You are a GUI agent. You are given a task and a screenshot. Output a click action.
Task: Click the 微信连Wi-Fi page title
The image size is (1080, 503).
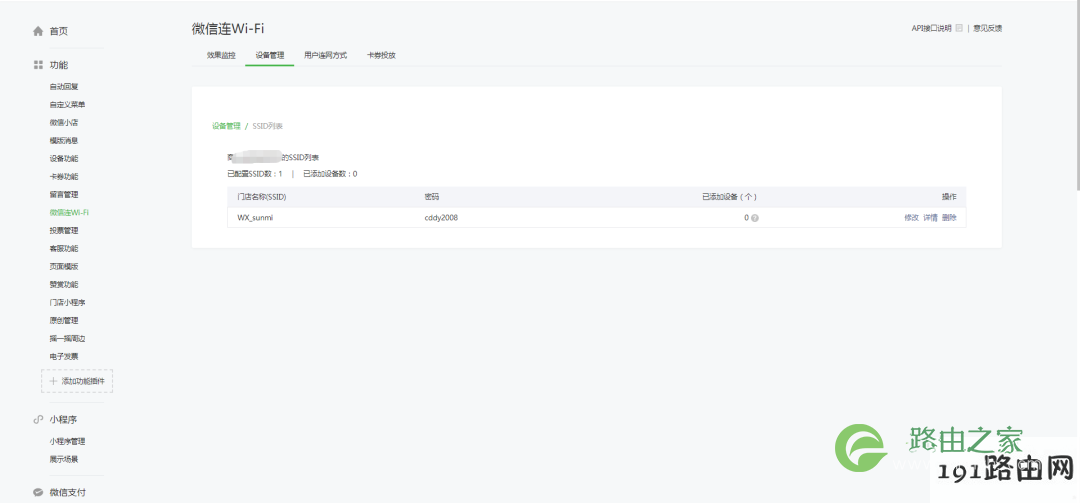pyautogui.click(x=228, y=29)
